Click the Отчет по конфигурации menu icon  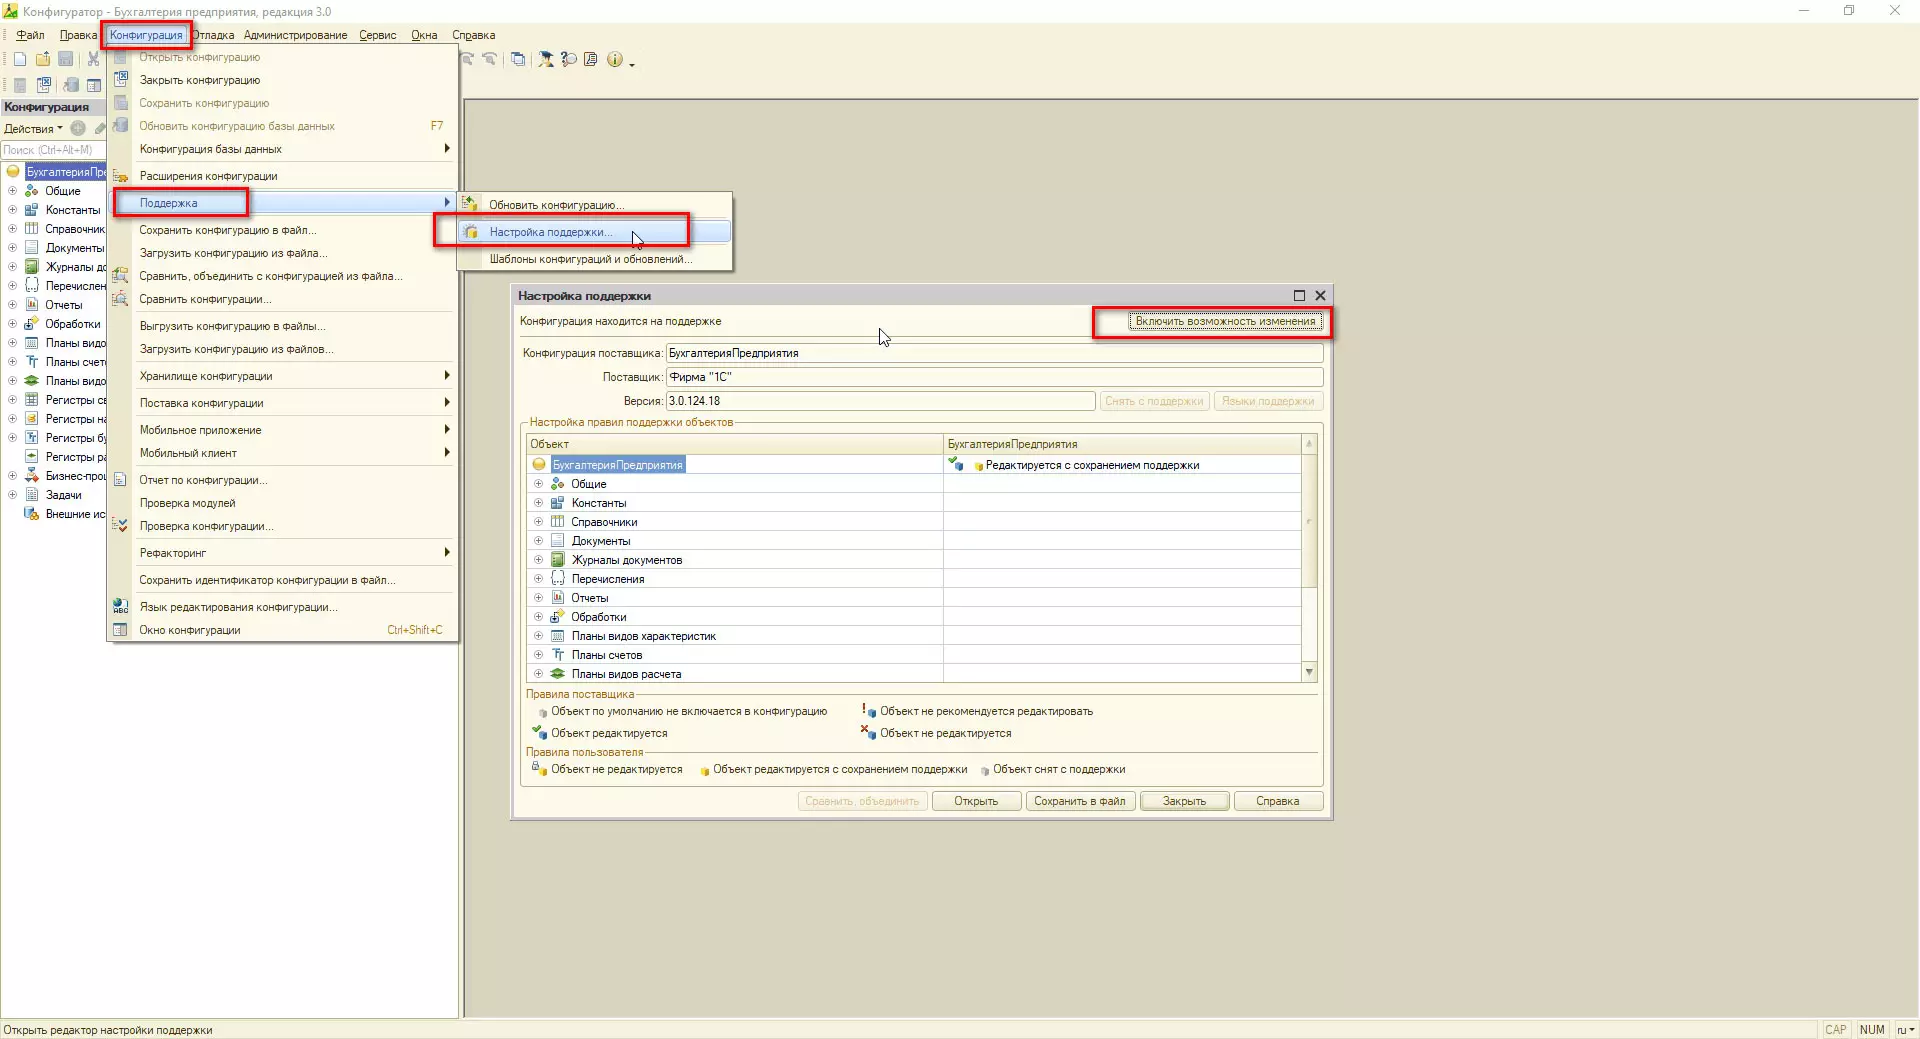(121, 480)
